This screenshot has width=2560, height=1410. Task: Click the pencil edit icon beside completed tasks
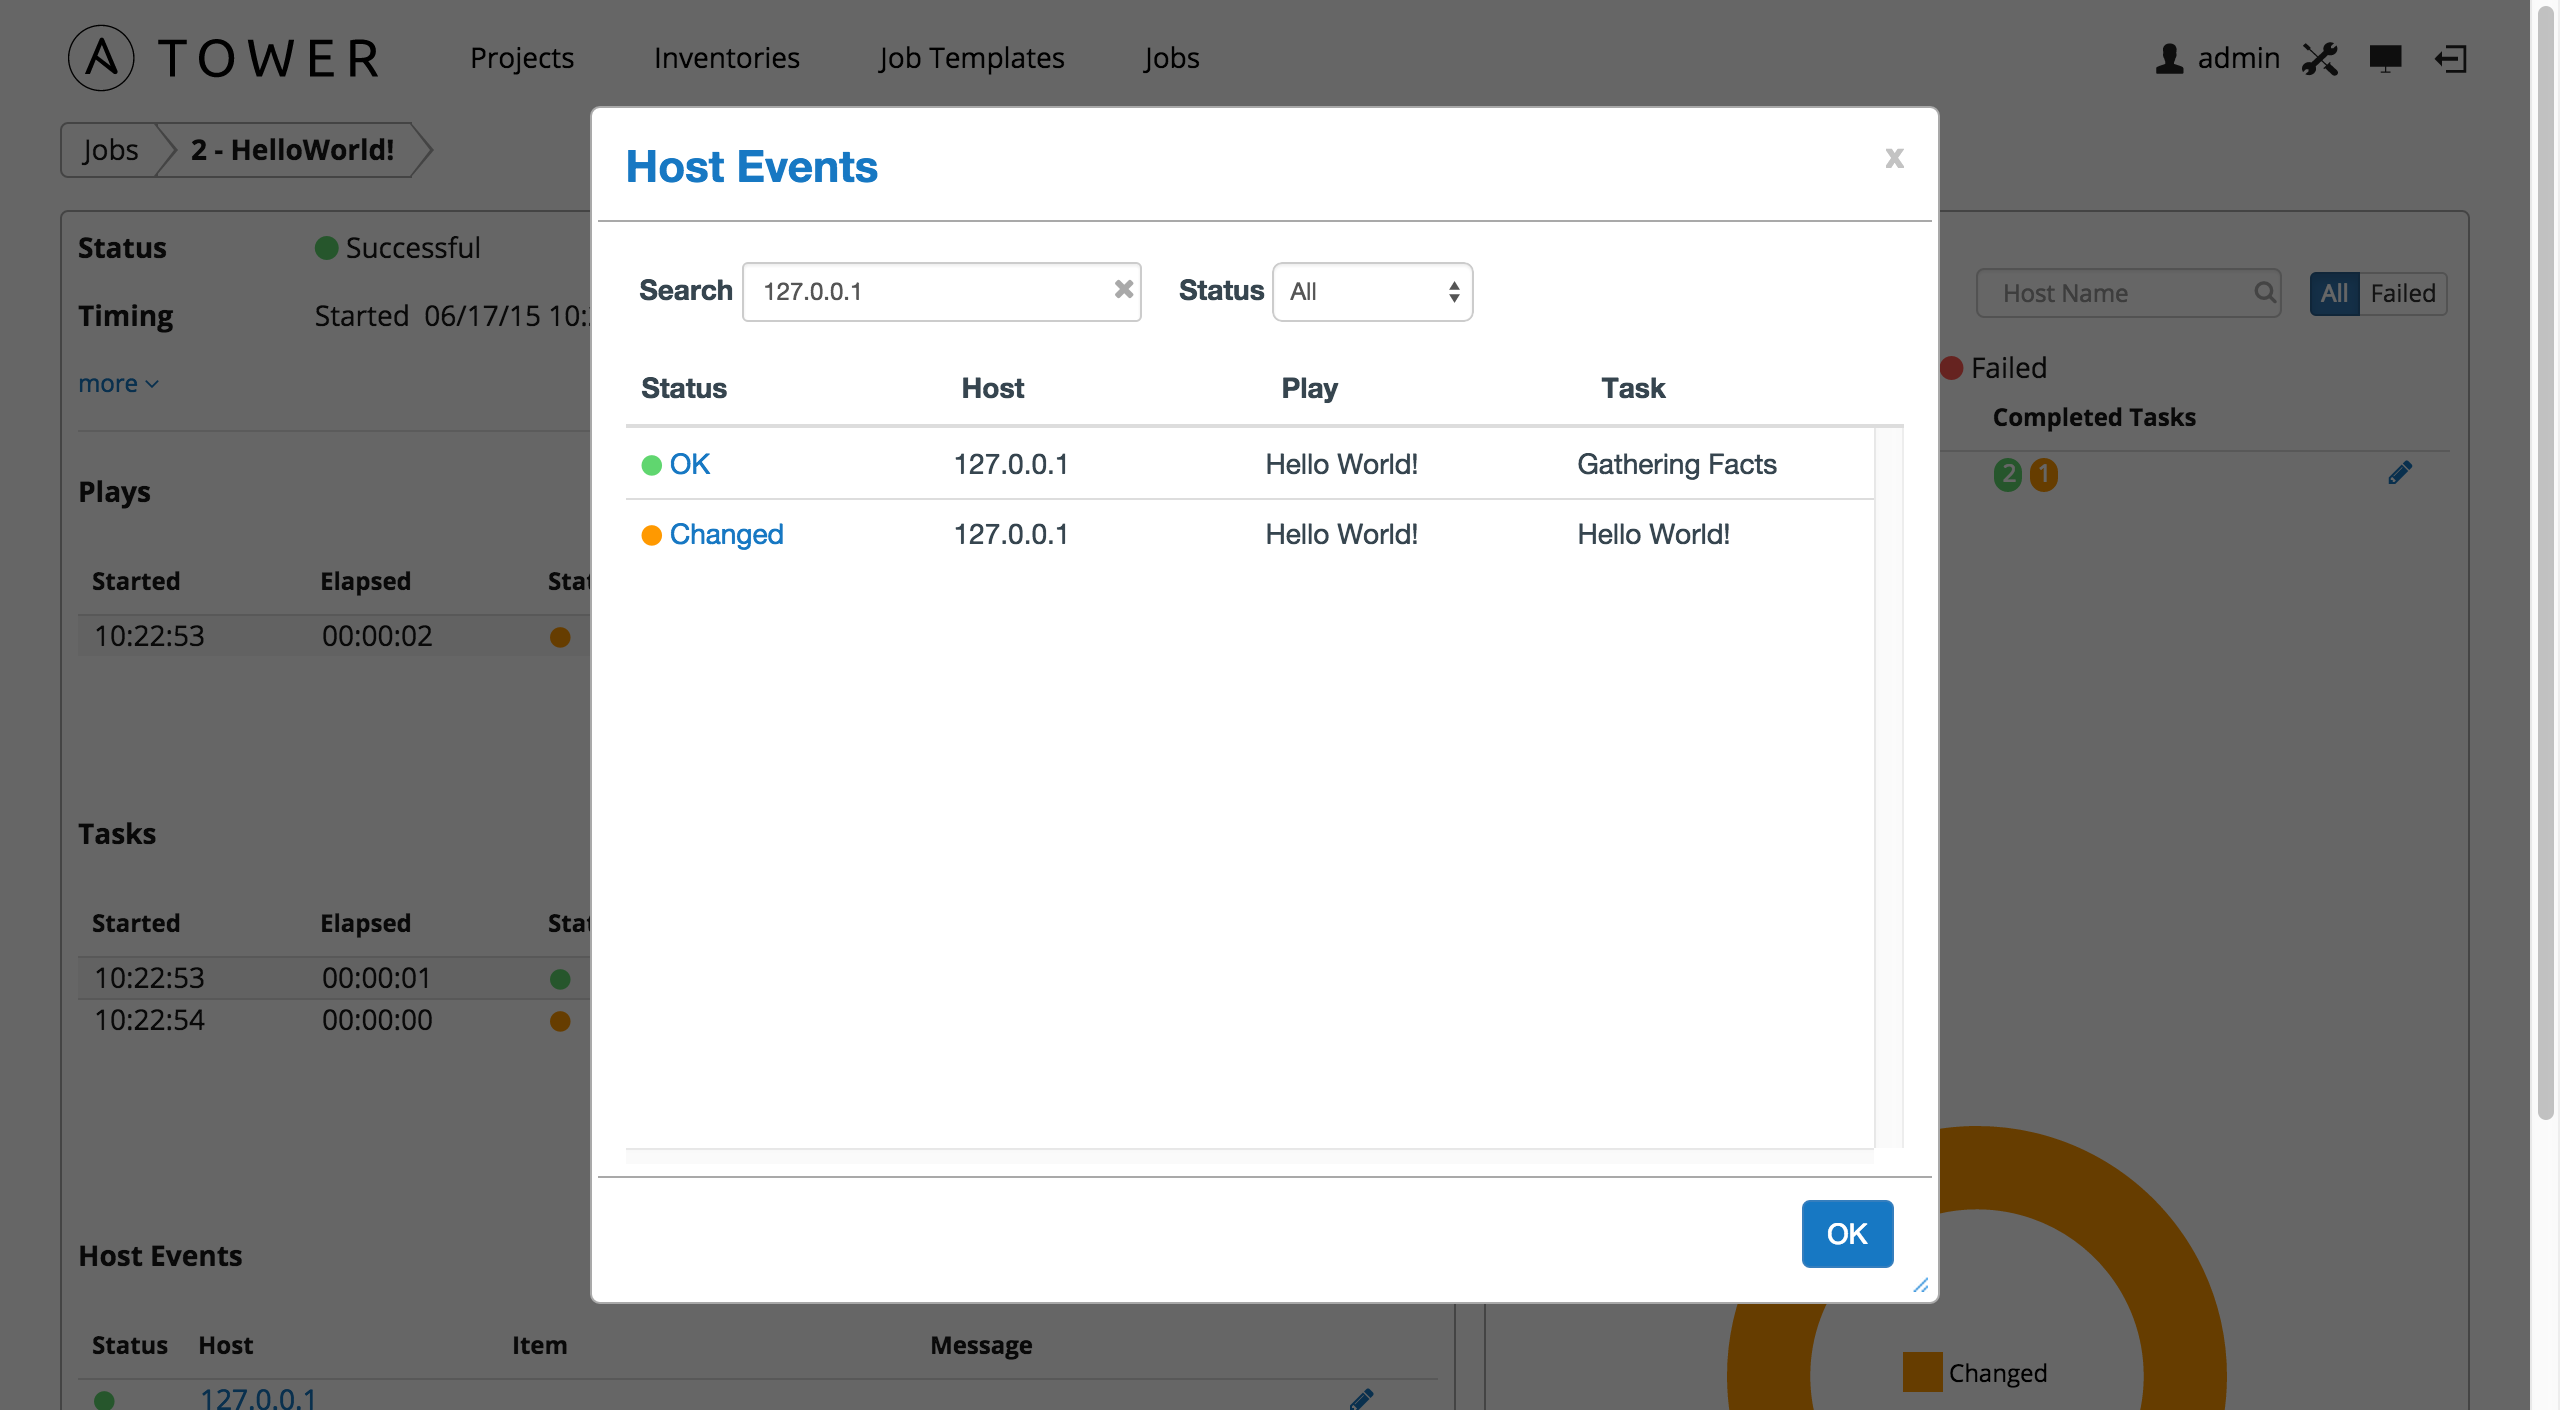click(2400, 473)
